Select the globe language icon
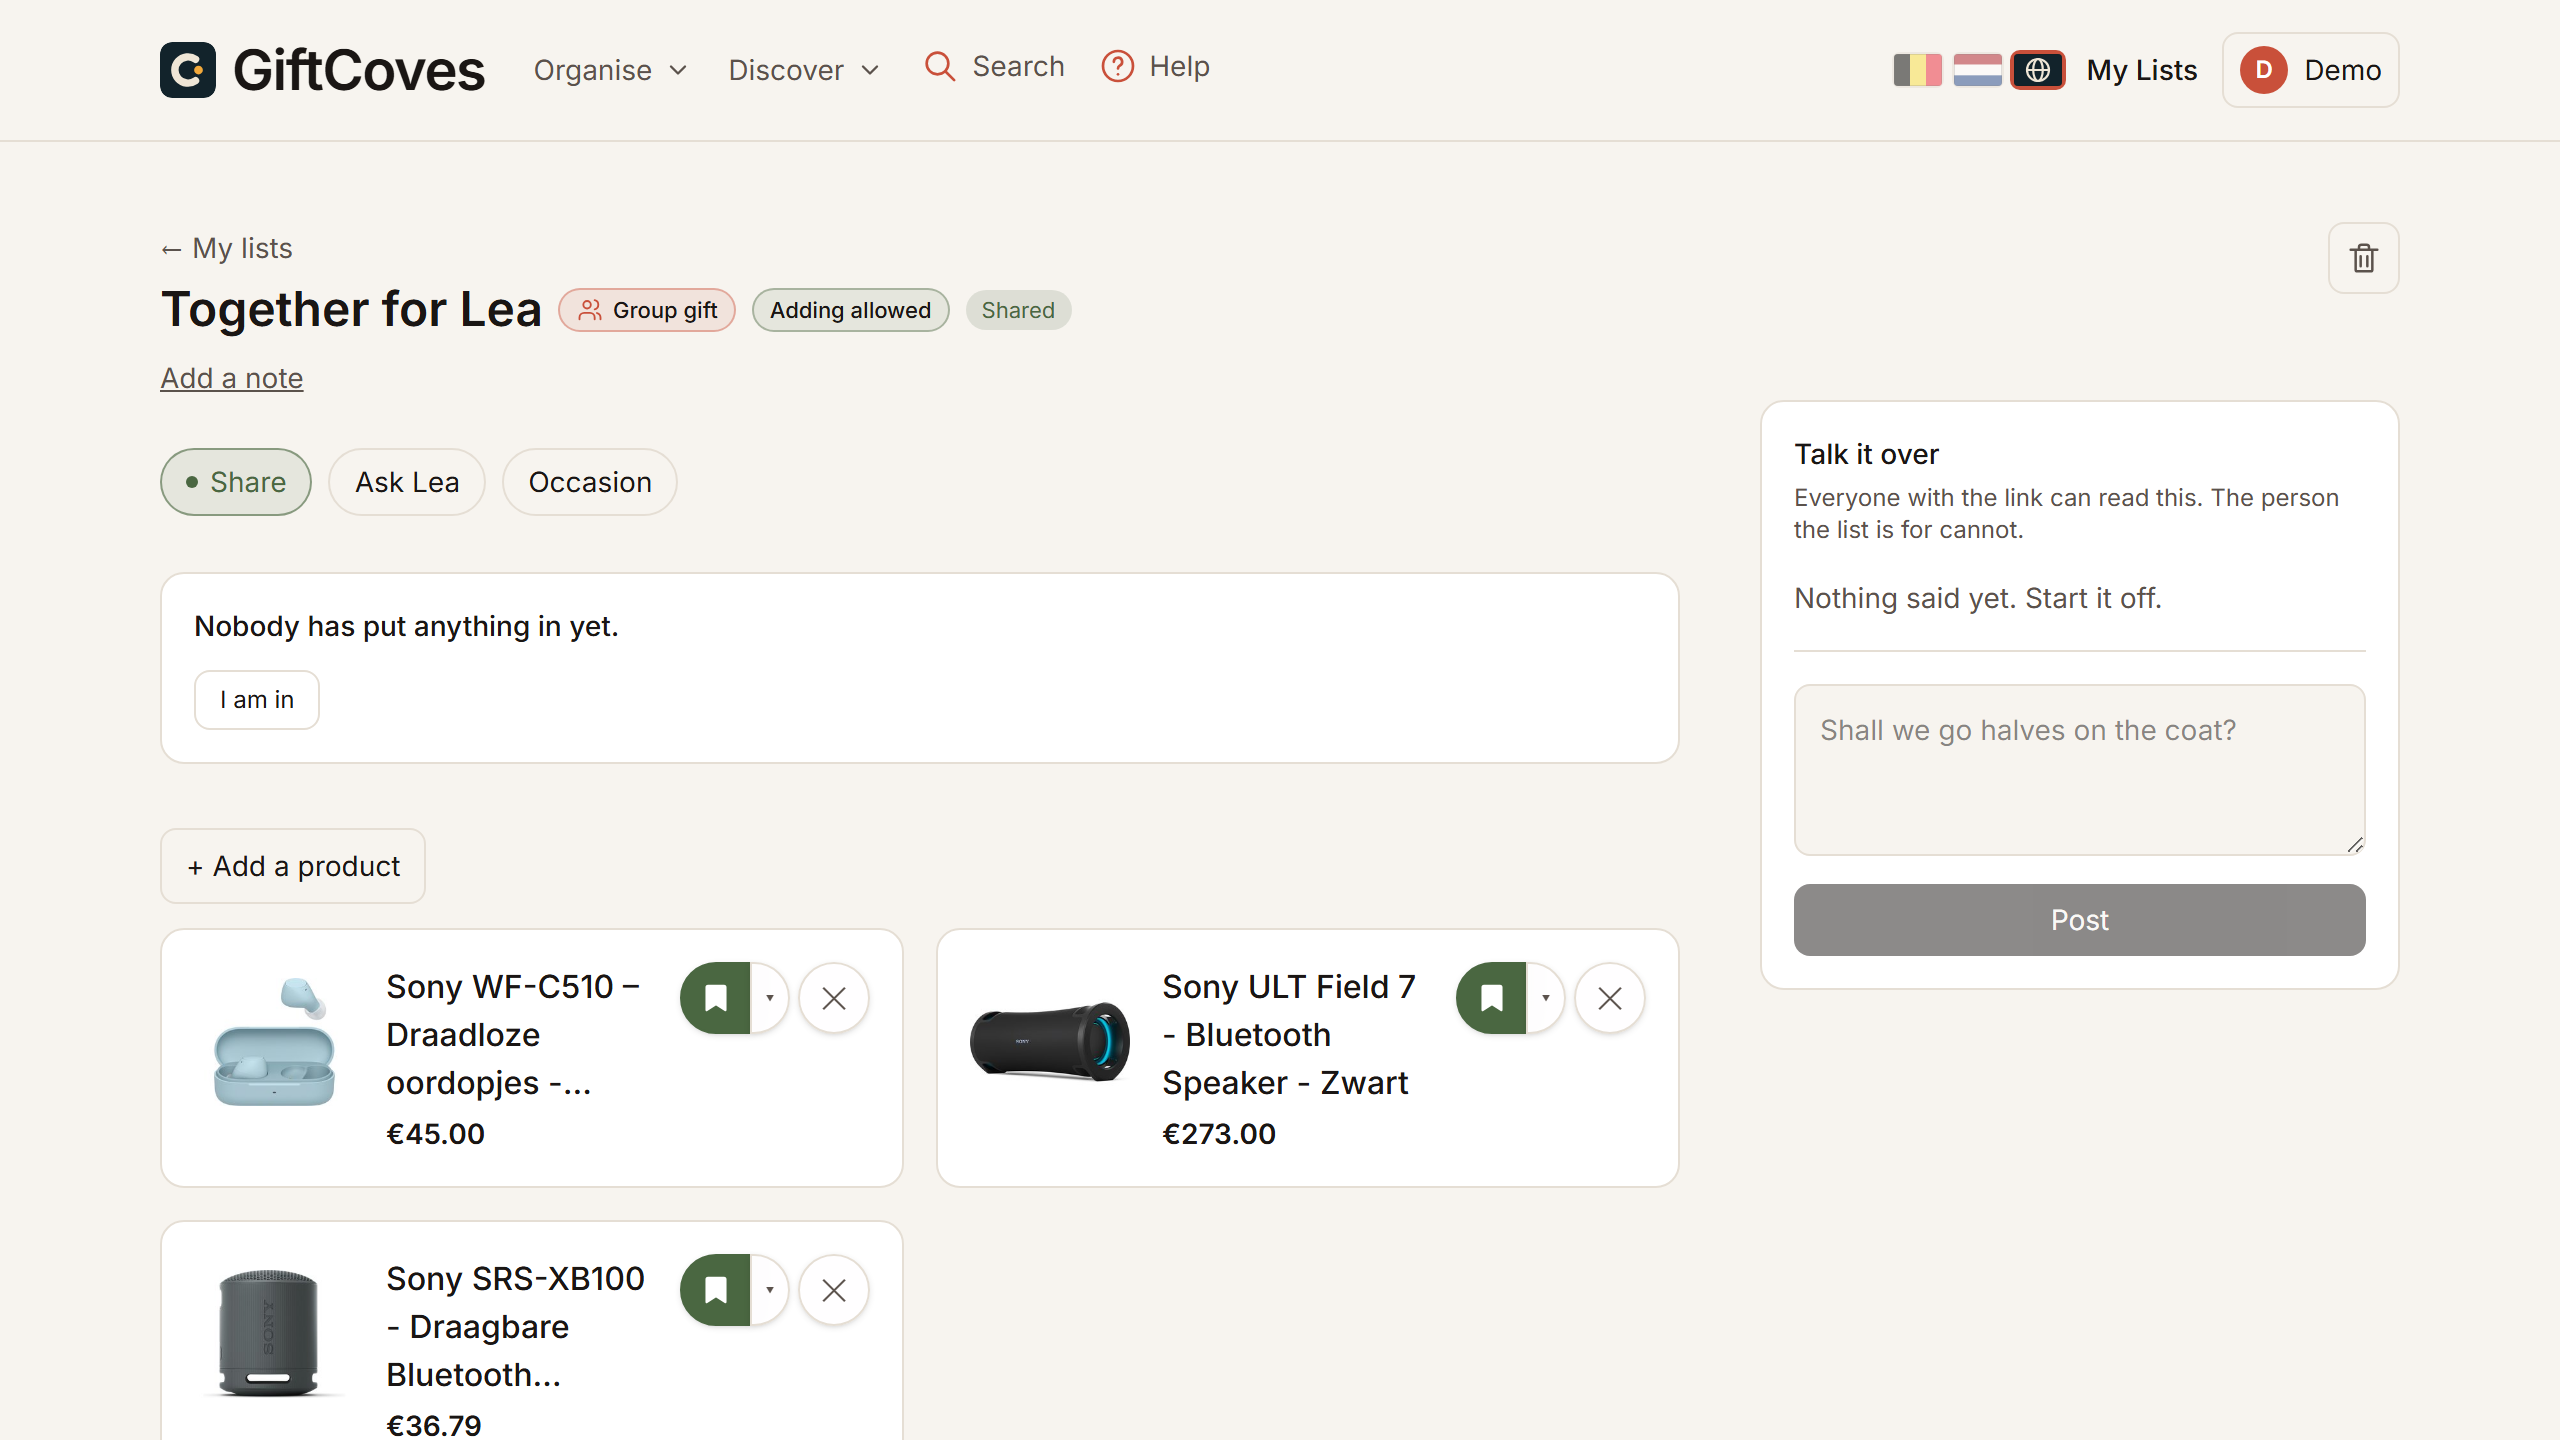The height and width of the screenshot is (1440, 2560). click(x=2038, y=70)
